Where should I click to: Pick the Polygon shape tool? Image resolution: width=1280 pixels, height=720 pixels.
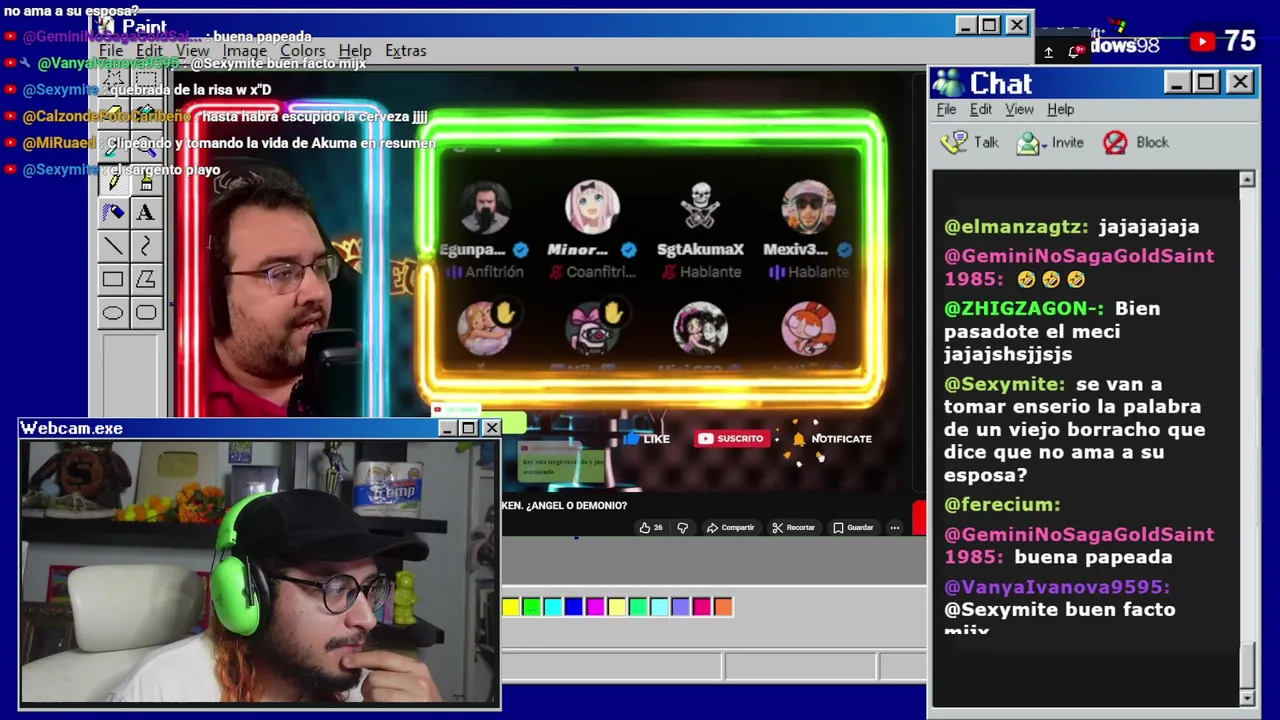tap(146, 280)
